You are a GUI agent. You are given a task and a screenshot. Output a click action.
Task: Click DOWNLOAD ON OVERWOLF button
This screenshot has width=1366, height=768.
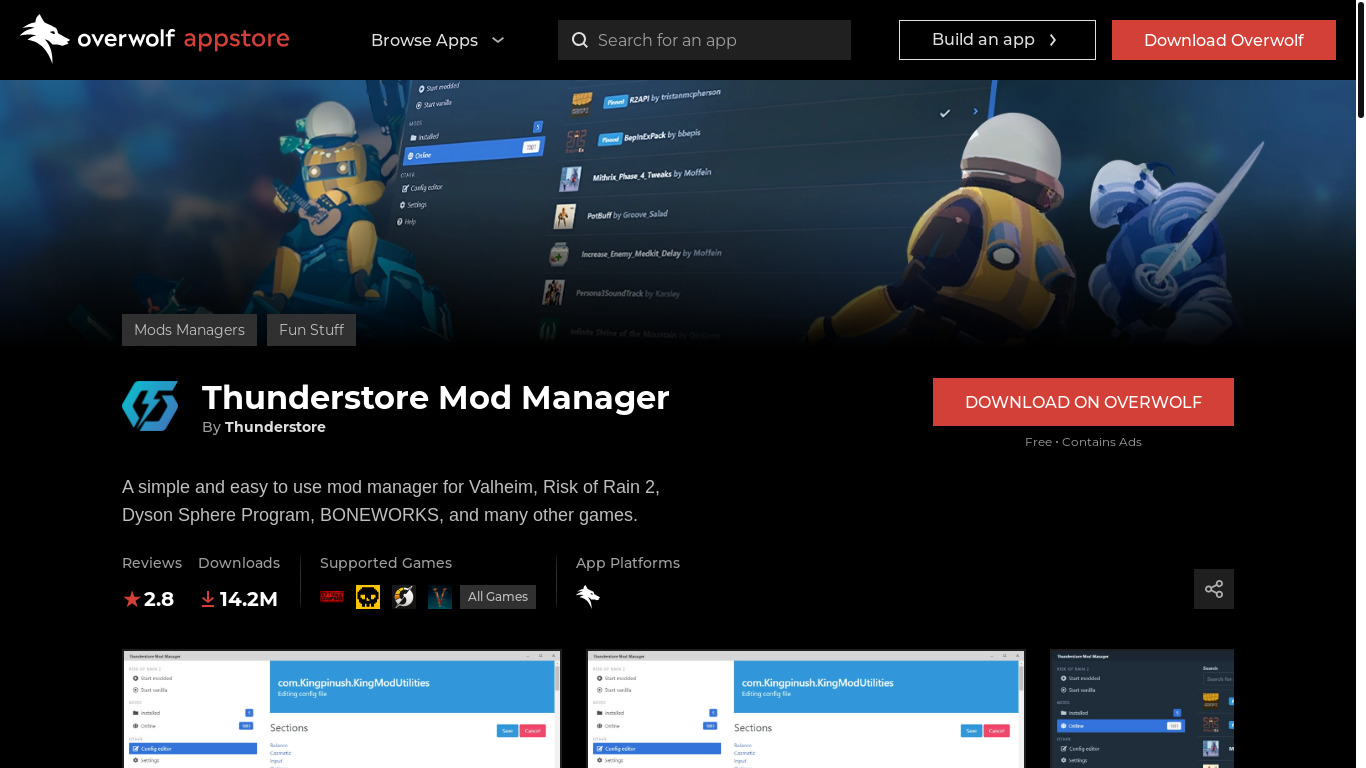pos(1083,402)
